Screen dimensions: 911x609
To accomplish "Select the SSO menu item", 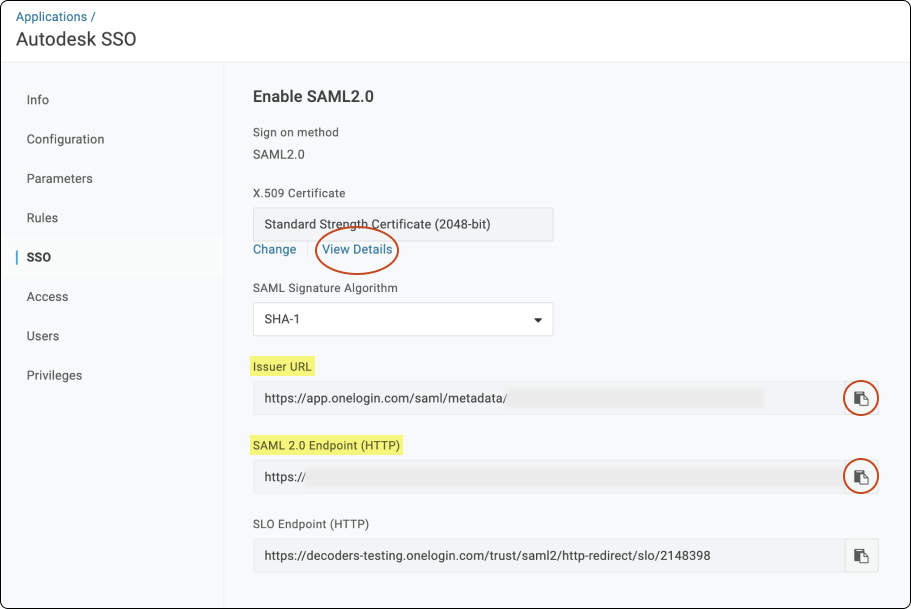I will click(39, 257).
